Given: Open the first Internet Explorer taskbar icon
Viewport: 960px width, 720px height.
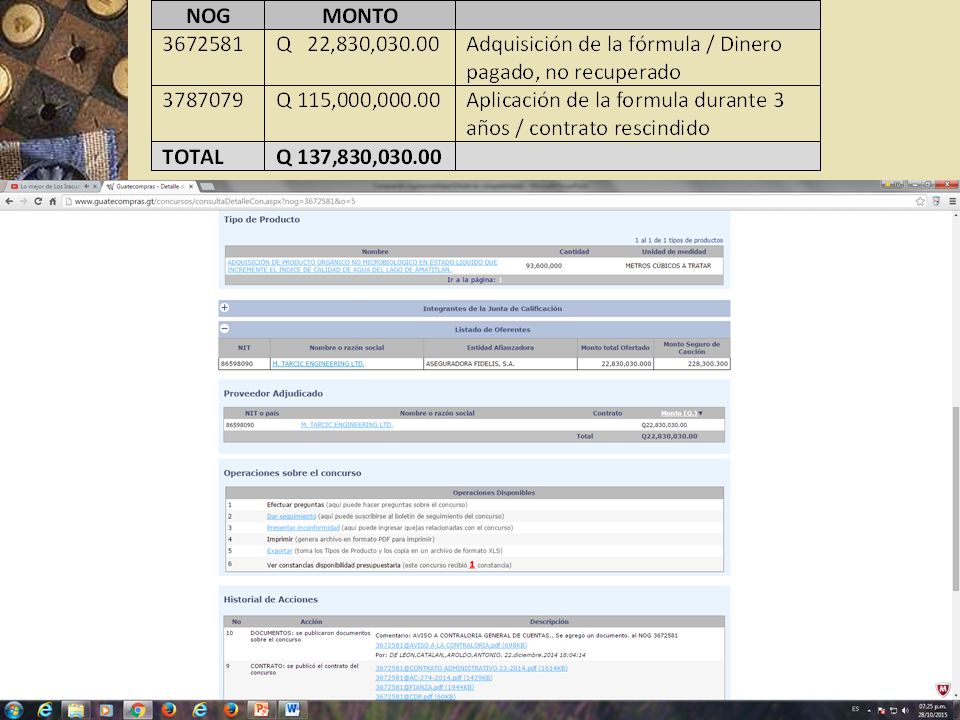Looking at the screenshot, I should click(45, 710).
